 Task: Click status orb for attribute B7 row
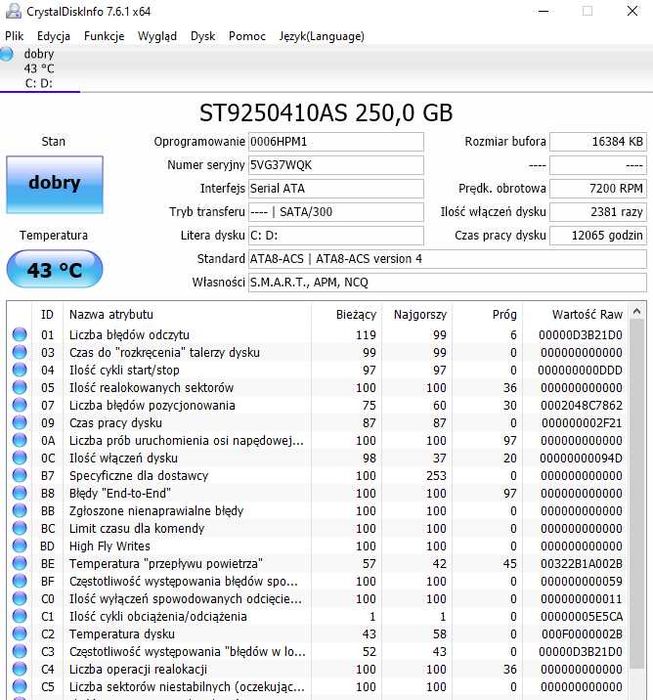(x=19, y=475)
